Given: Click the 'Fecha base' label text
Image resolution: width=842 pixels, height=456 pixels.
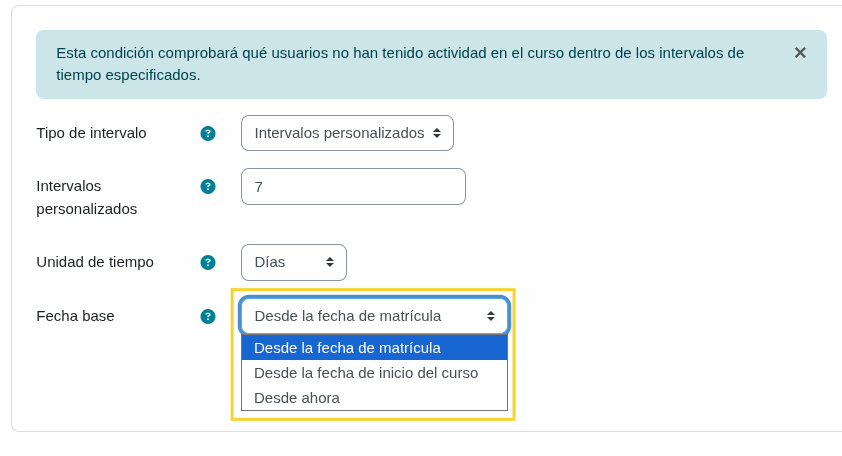Looking at the screenshot, I should pyautogui.click(x=75, y=316).
